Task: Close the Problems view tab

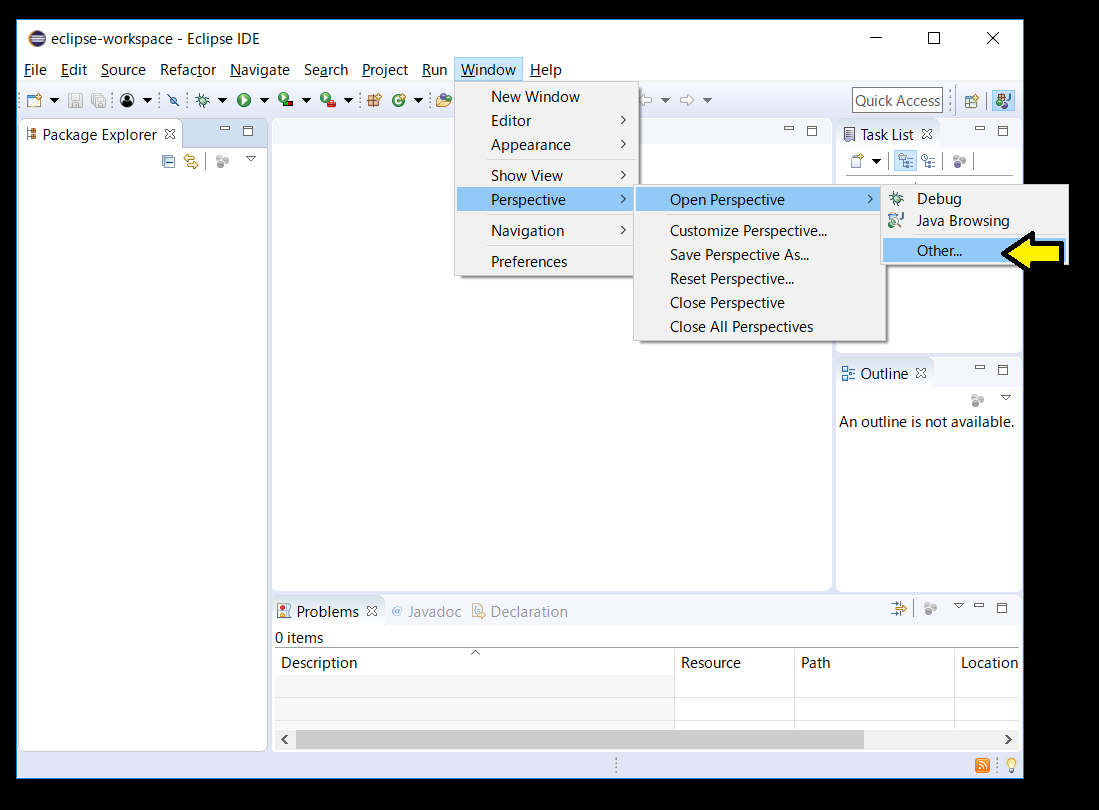Action: [372, 611]
